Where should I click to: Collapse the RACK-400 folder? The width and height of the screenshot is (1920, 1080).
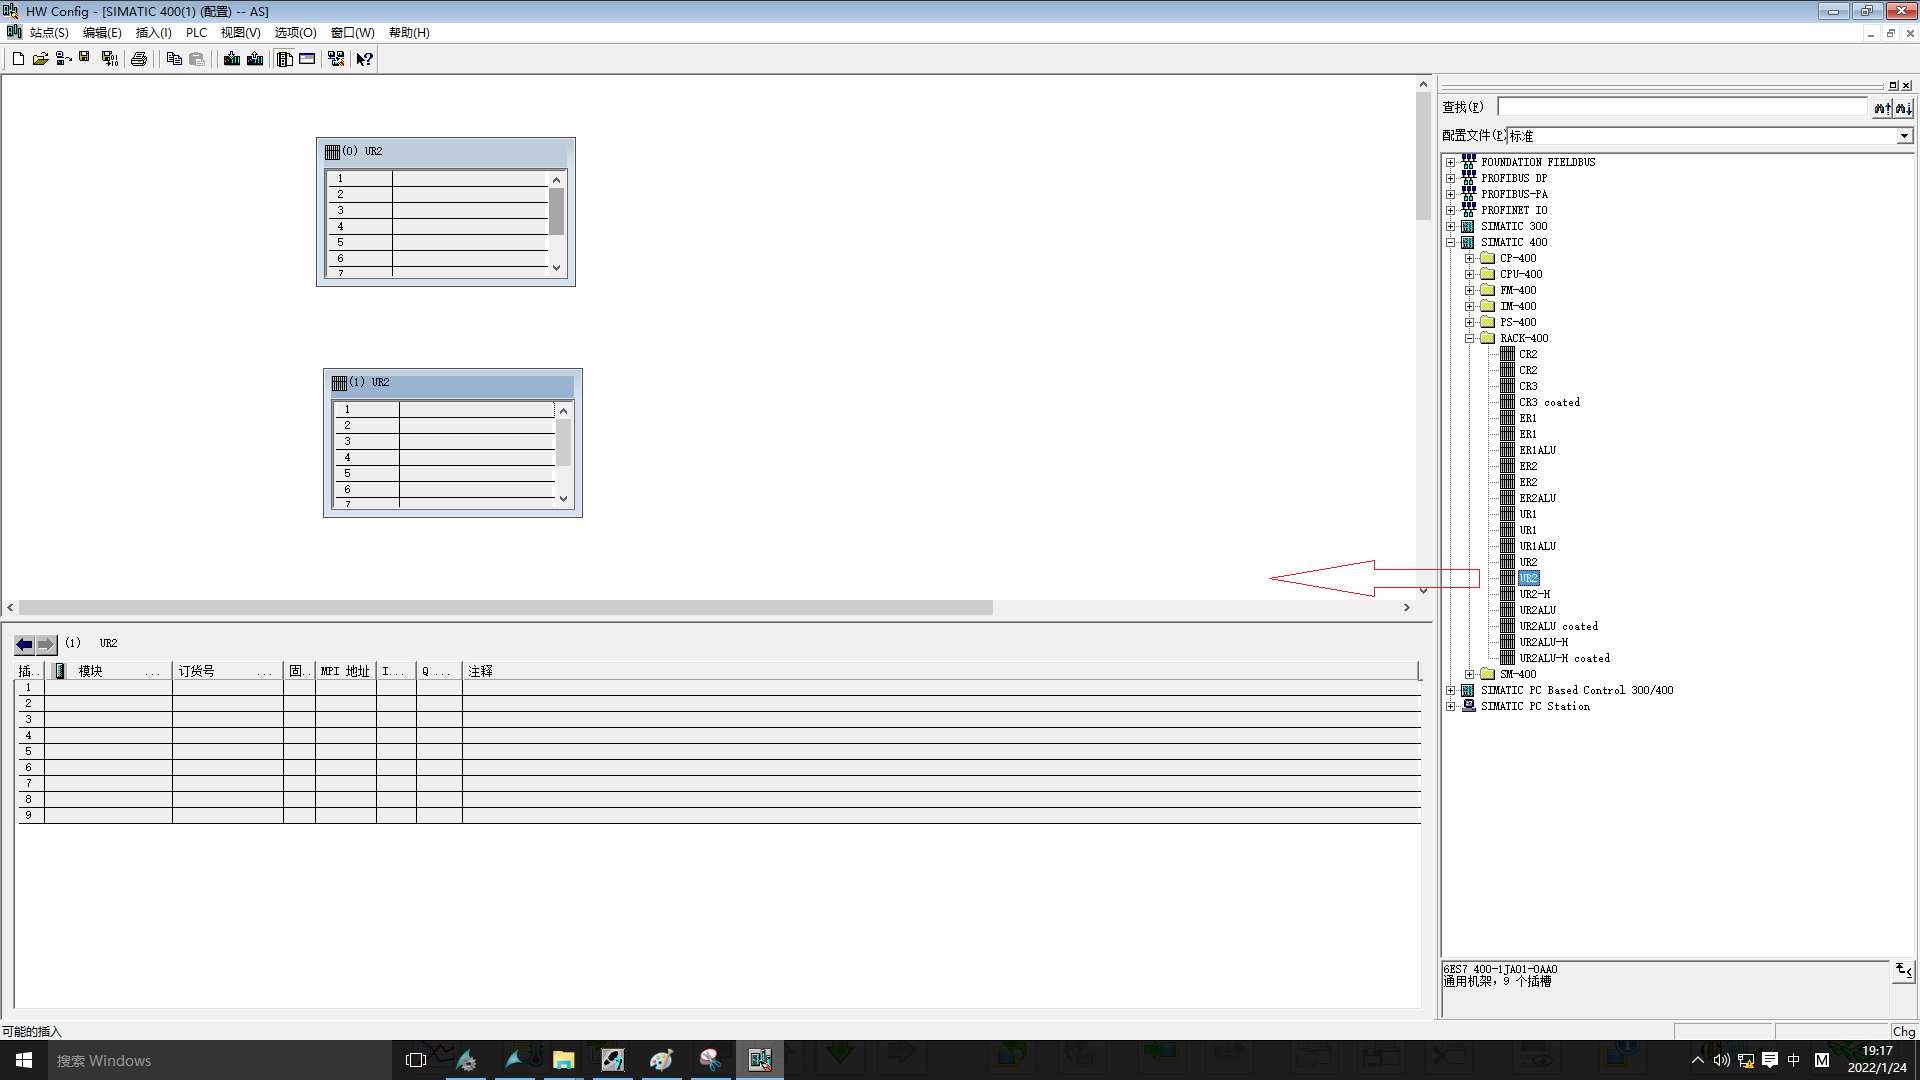pyautogui.click(x=1469, y=338)
